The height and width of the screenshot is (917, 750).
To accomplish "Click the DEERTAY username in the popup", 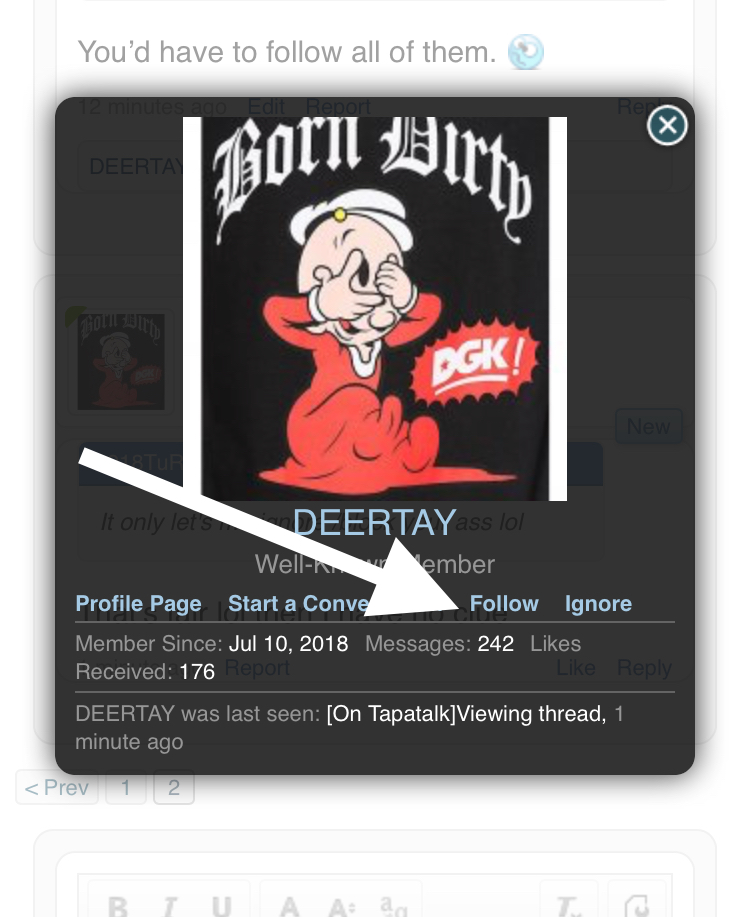I will [x=374, y=522].
